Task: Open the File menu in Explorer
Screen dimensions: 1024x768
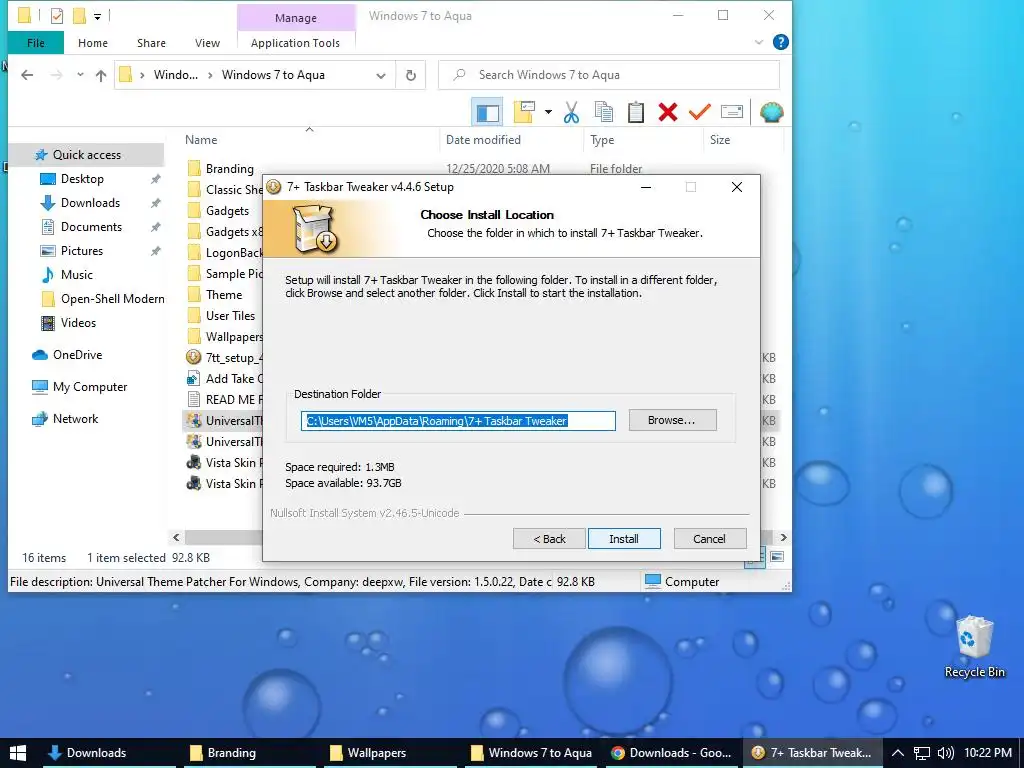Action: (36, 42)
